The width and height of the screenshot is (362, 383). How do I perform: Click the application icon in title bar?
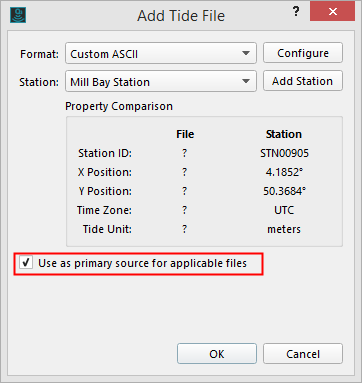pyautogui.click(x=18, y=15)
